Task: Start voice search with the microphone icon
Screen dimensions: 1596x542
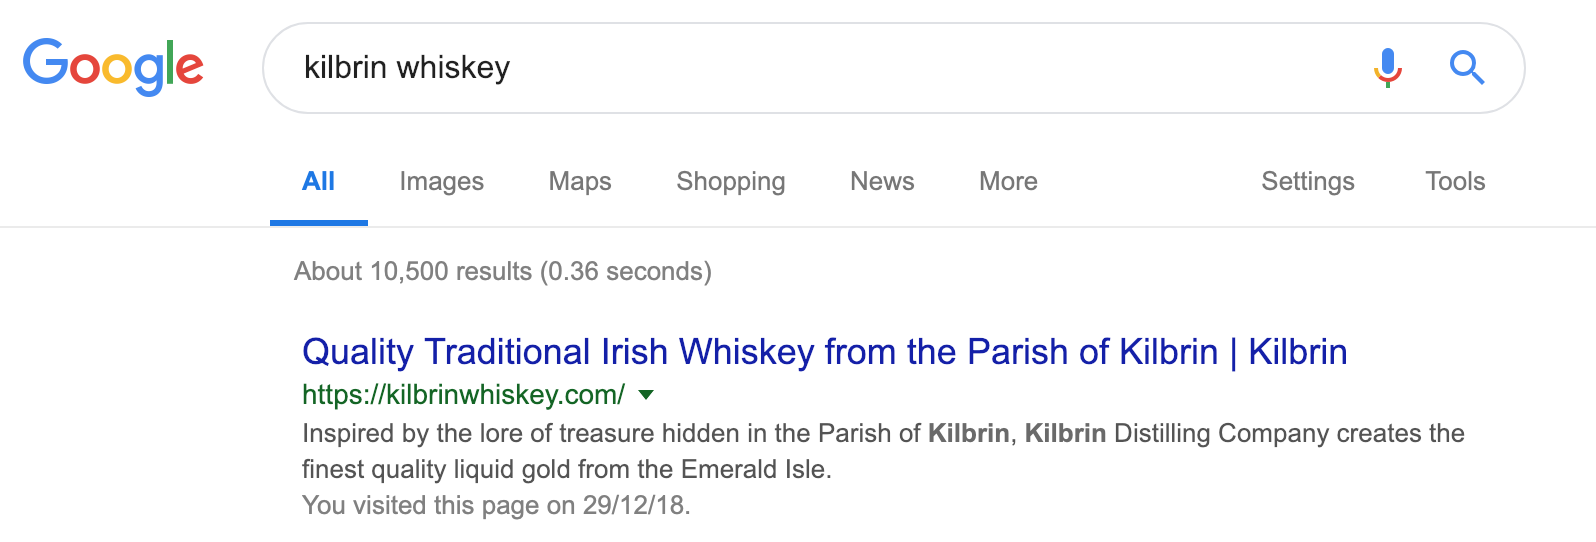Action: pos(1387,67)
